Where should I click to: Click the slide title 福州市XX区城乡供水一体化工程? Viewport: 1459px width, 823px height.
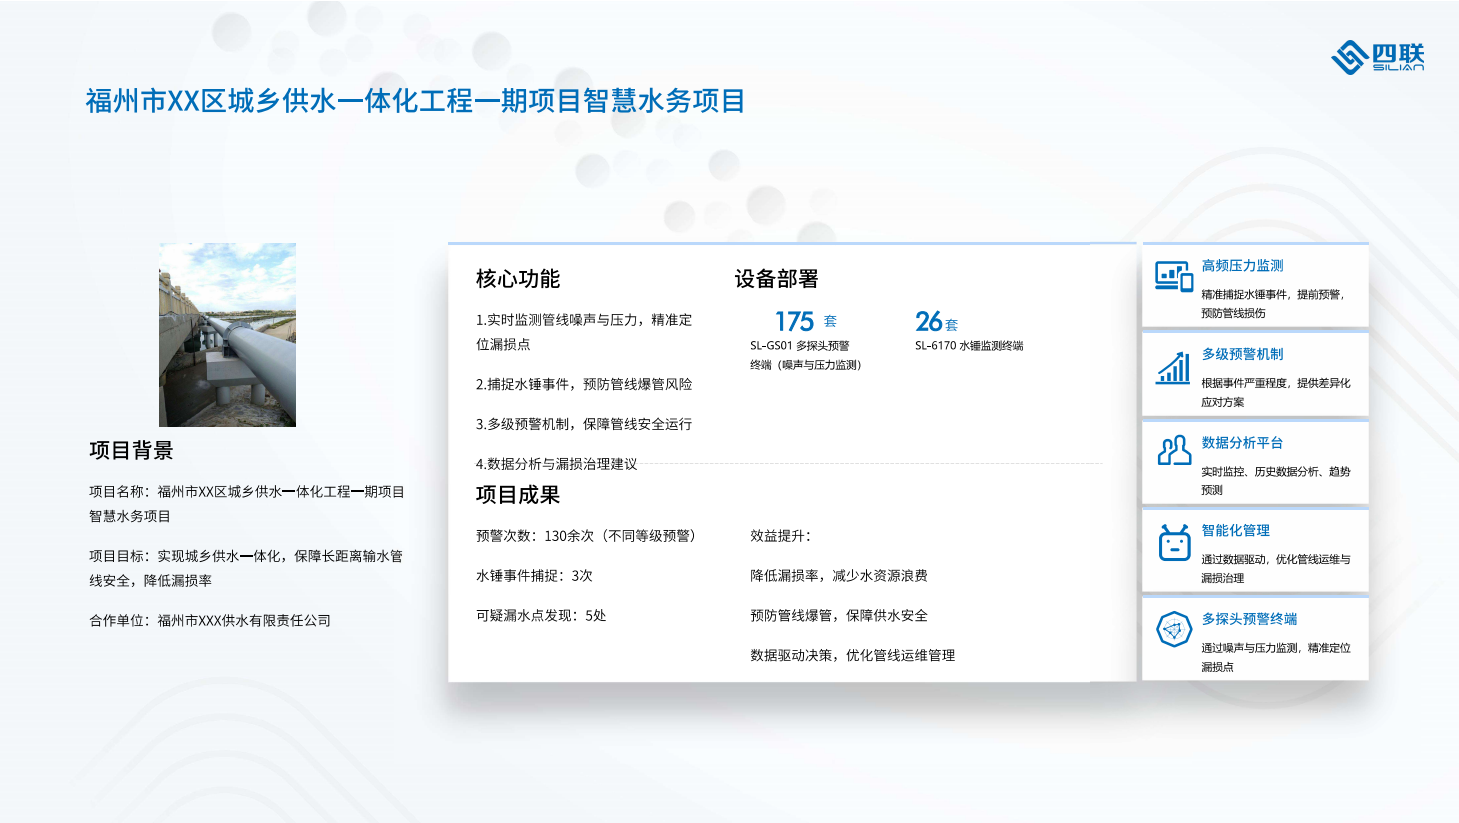[x=415, y=101]
